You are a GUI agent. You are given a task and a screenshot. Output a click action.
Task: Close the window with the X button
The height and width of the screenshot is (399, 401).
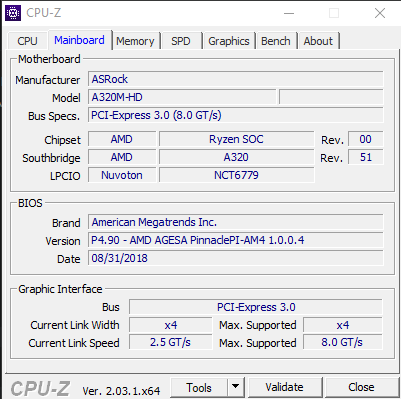(x=380, y=13)
